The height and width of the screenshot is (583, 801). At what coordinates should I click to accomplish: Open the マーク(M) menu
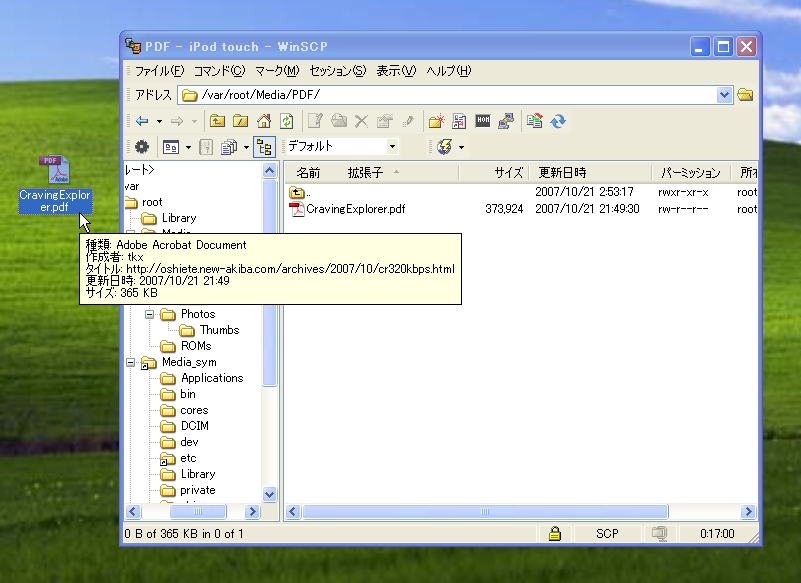pos(277,71)
